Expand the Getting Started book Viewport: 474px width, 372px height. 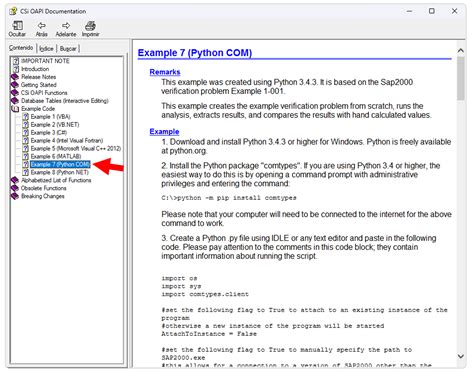(39, 85)
